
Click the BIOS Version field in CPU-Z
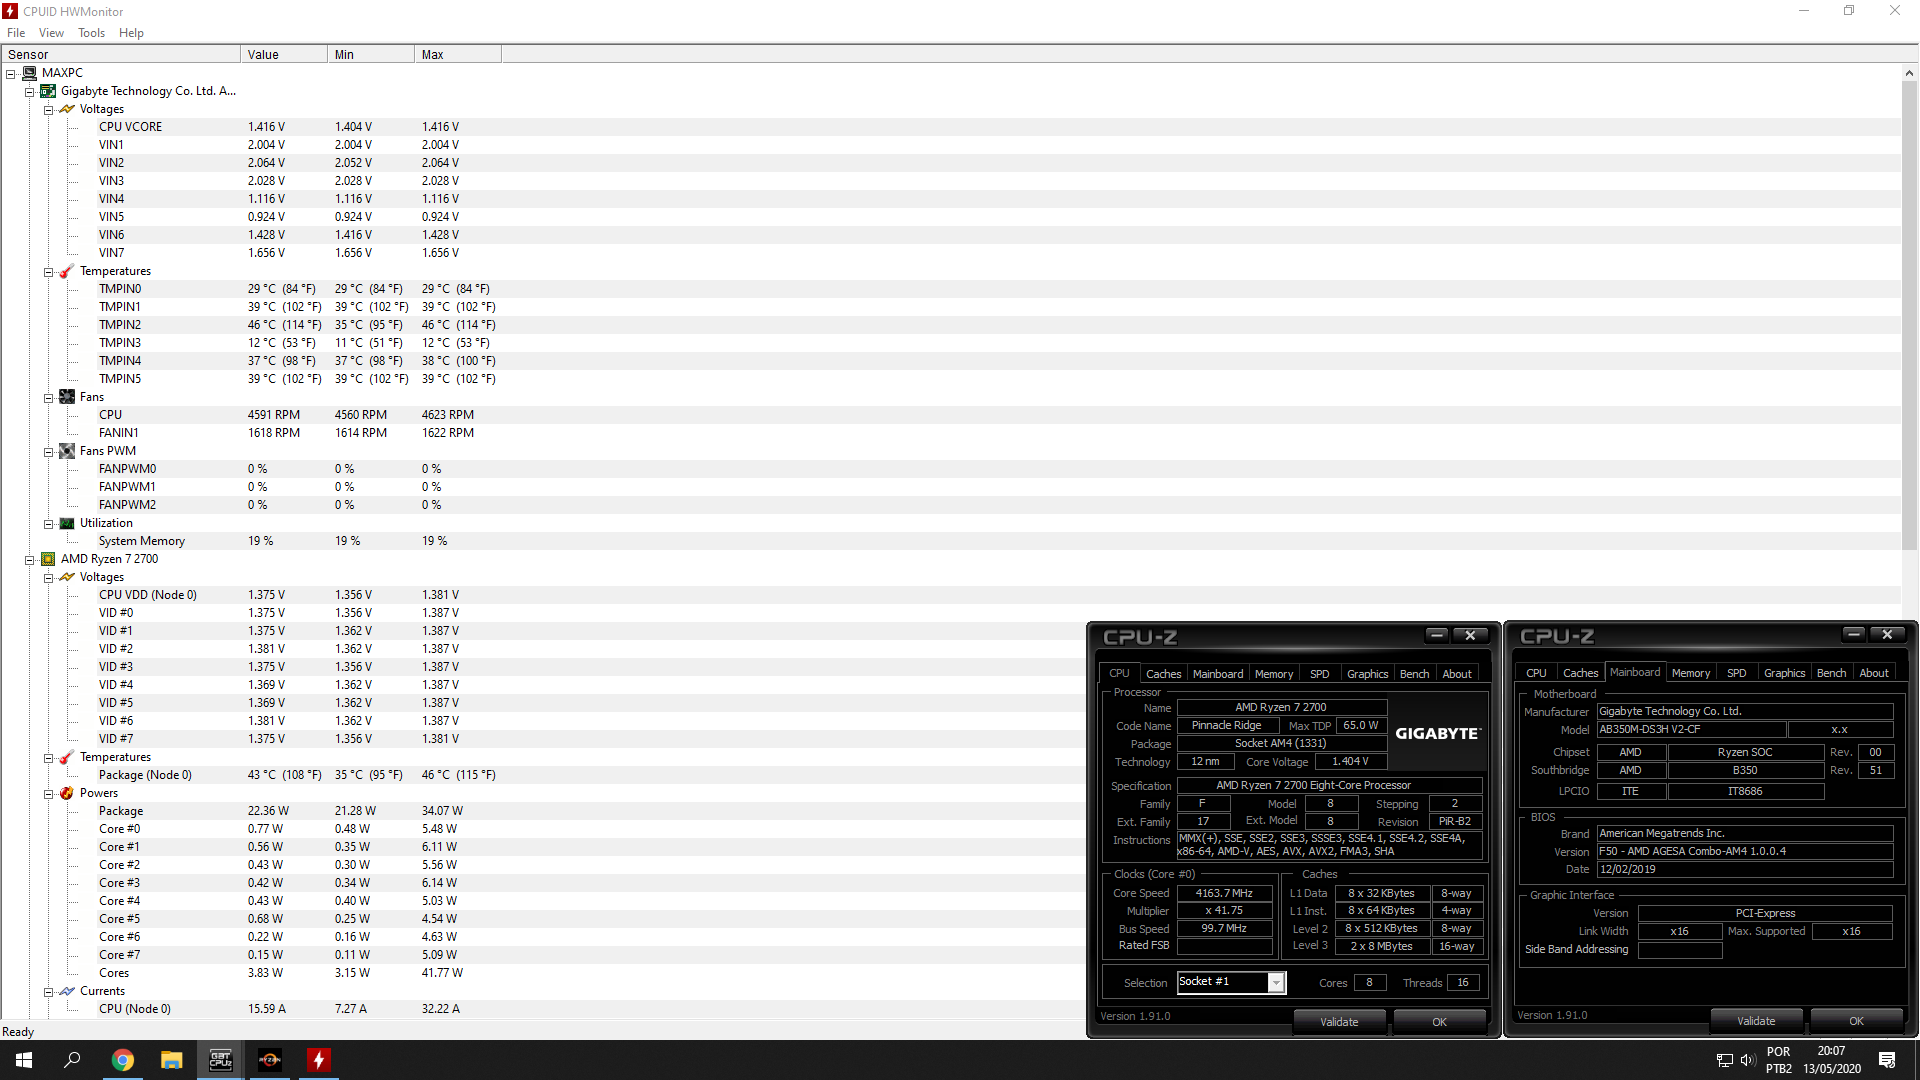click(x=1744, y=852)
